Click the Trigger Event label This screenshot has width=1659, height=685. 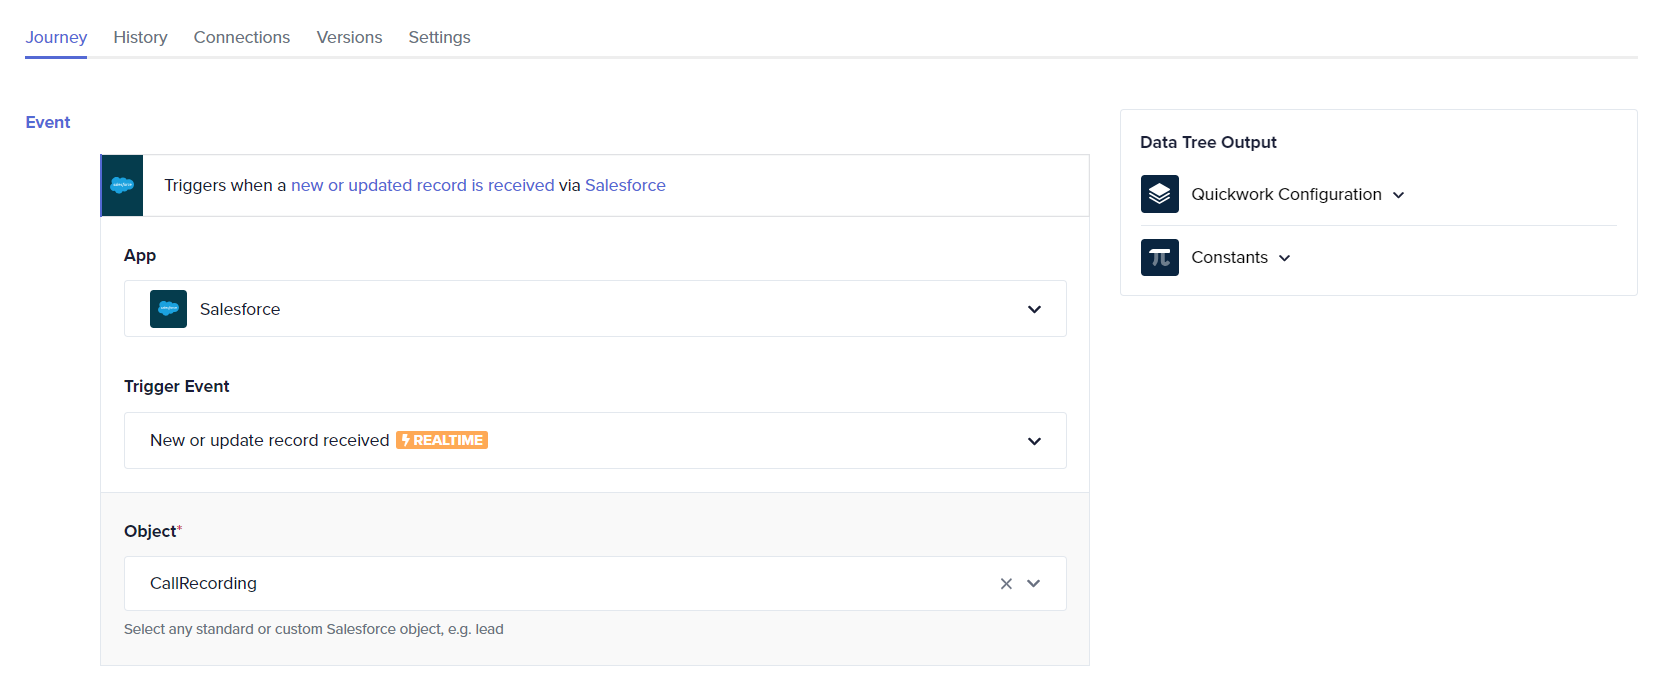pyautogui.click(x=177, y=386)
